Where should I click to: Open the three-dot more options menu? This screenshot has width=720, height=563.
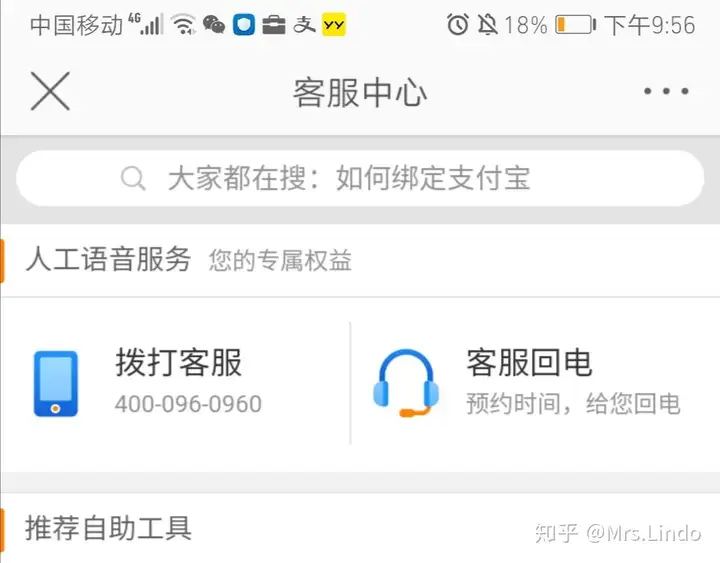pos(666,91)
